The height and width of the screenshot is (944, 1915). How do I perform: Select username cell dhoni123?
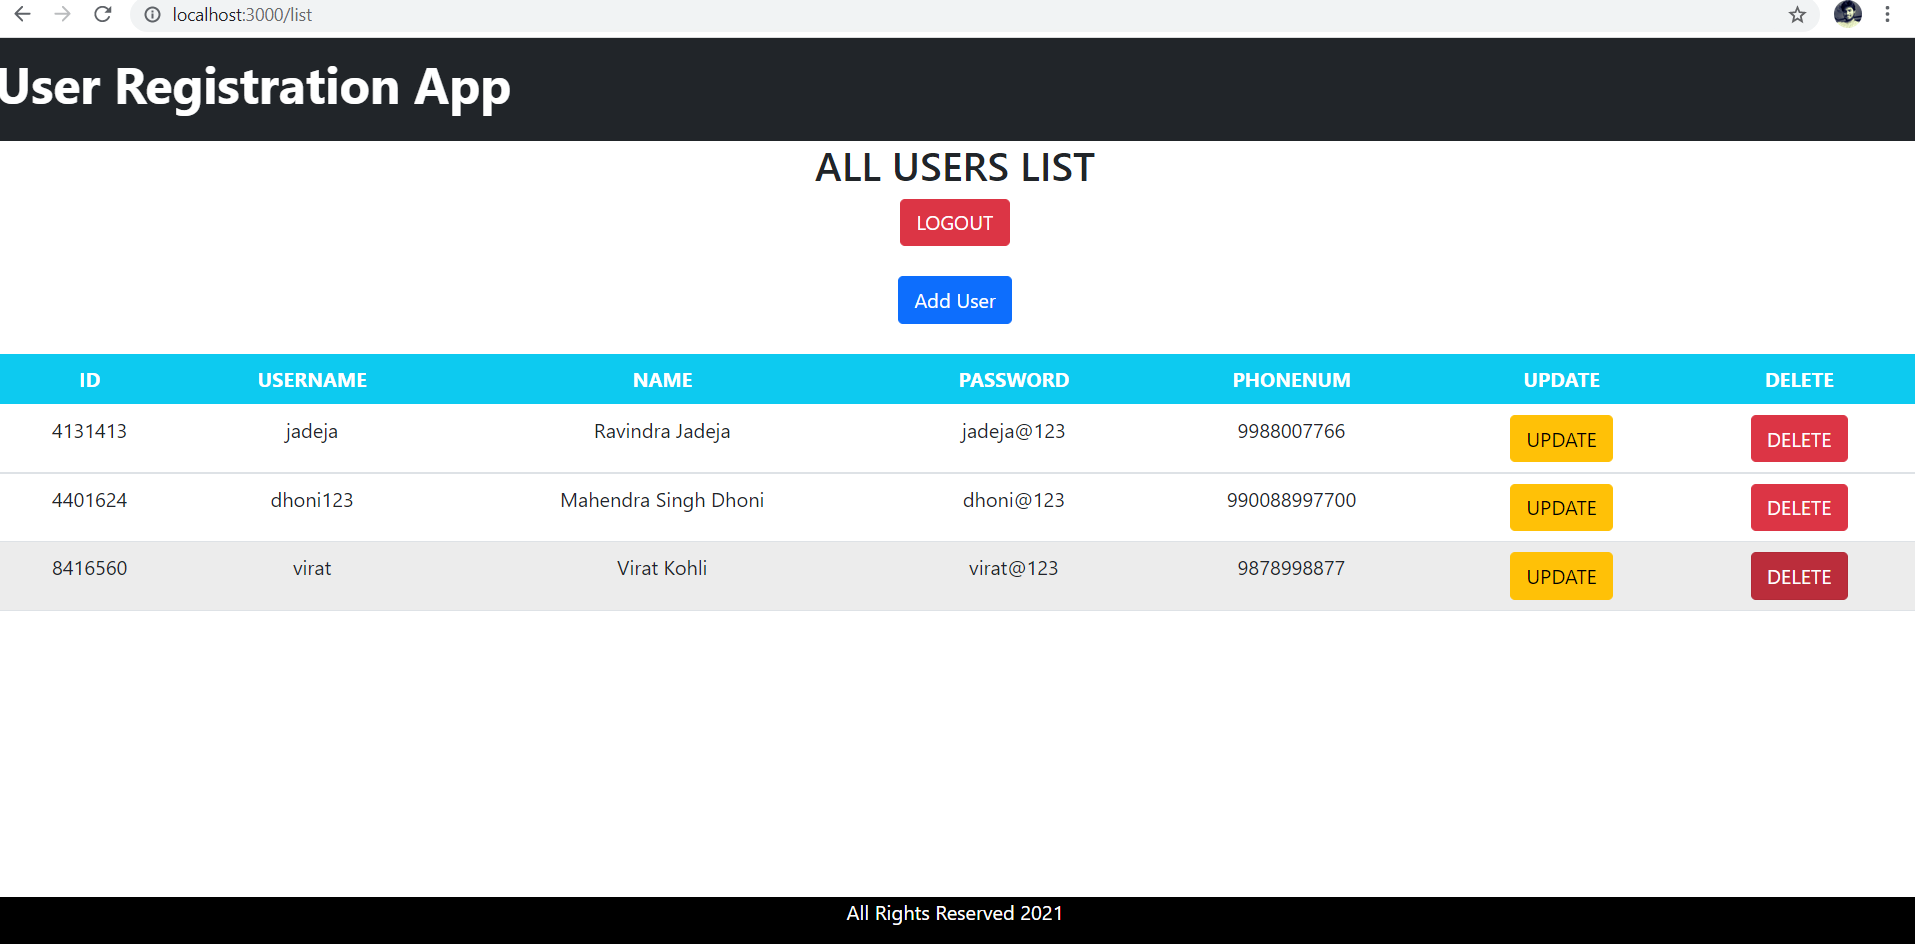tap(312, 500)
